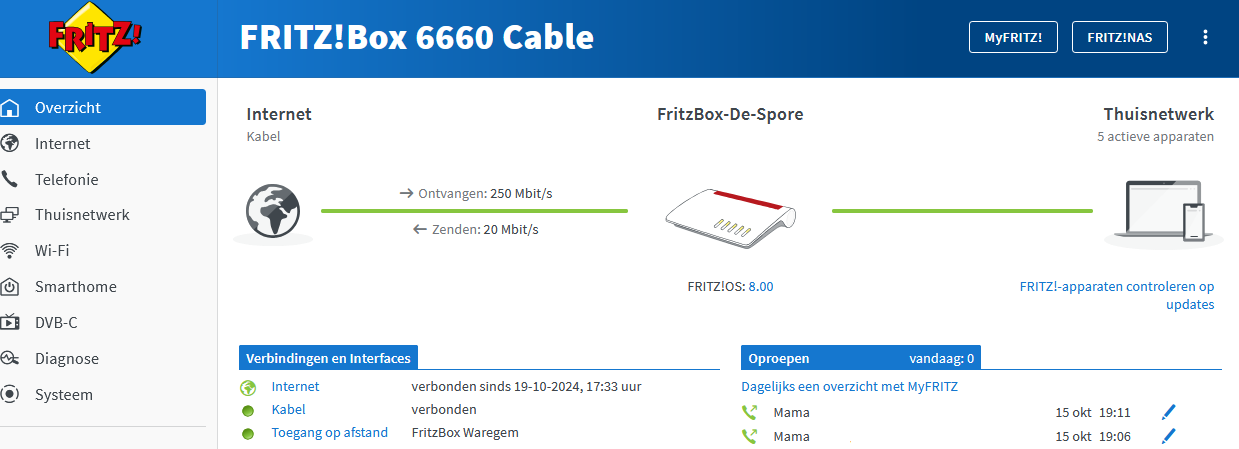Click the globe Internet icon in diagram
The image size is (1239, 449).
(x=273, y=211)
